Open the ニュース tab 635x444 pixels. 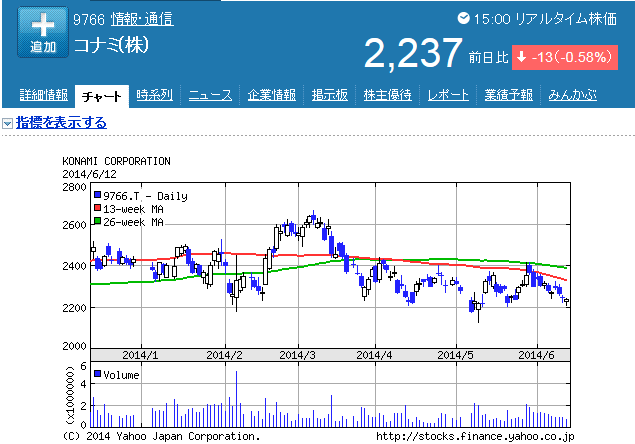tap(211, 95)
